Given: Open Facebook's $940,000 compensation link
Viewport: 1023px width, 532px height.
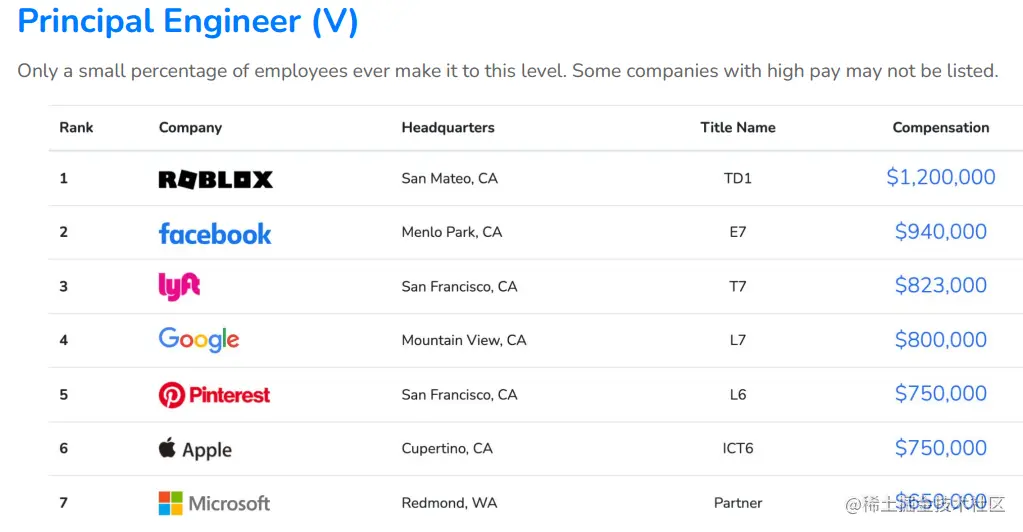Looking at the screenshot, I should [940, 231].
